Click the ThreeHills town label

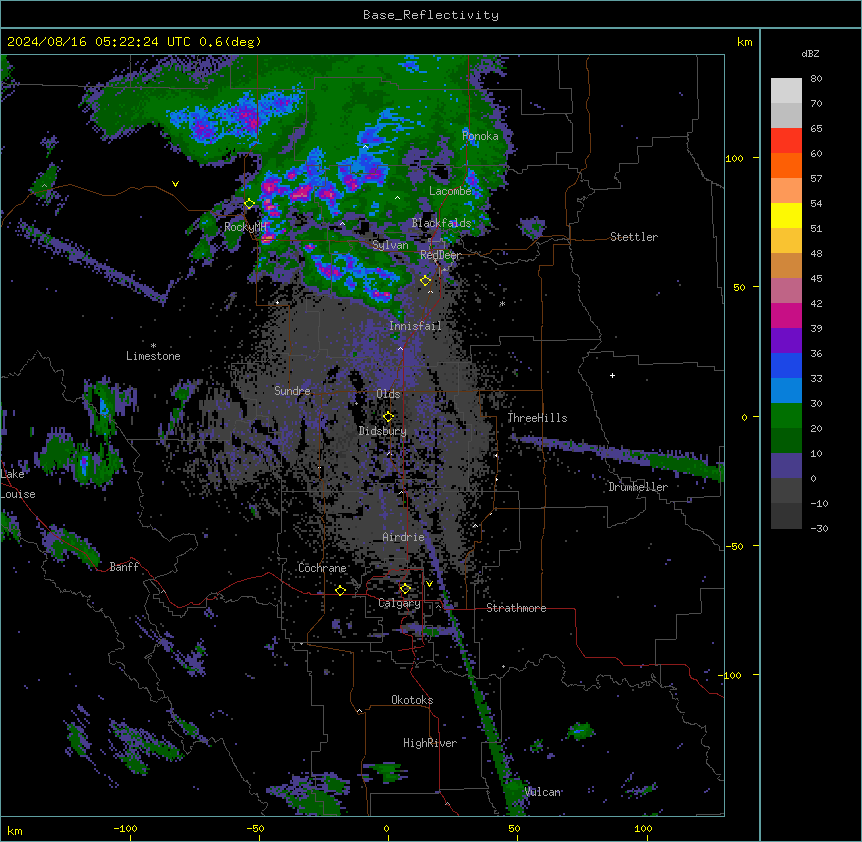(537, 418)
